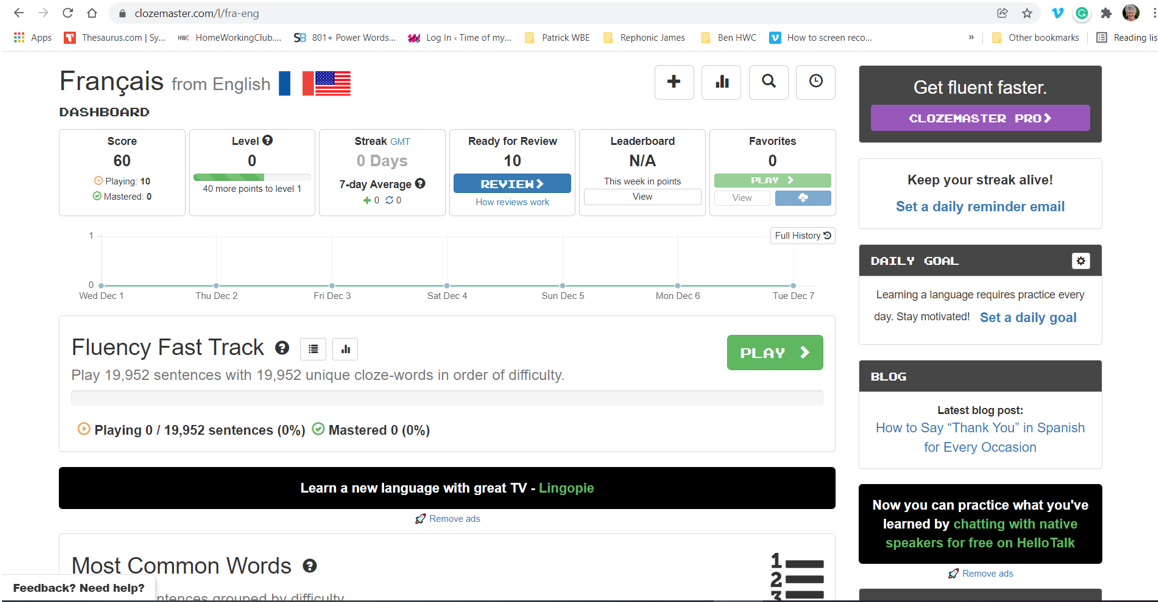Open the How reviews work link
The image size is (1158, 602).
point(512,202)
